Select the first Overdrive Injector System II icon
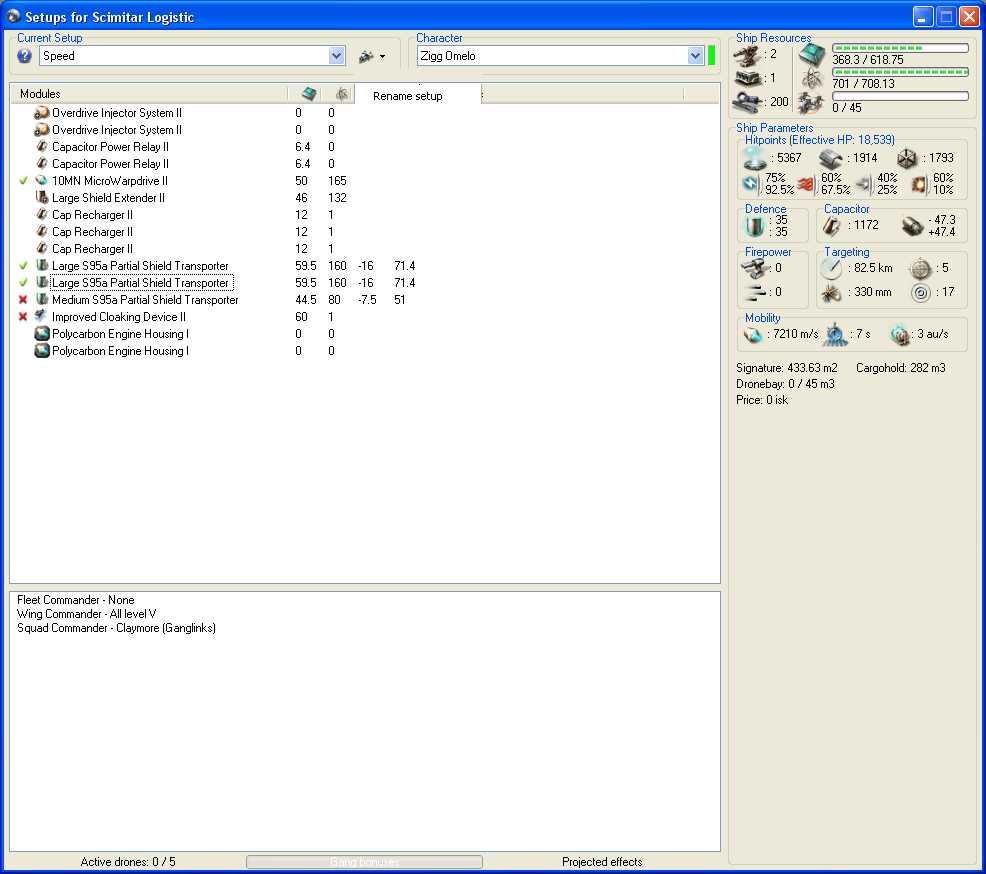This screenshot has width=986, height=874. pyautogui.click(x=42, y=113)
